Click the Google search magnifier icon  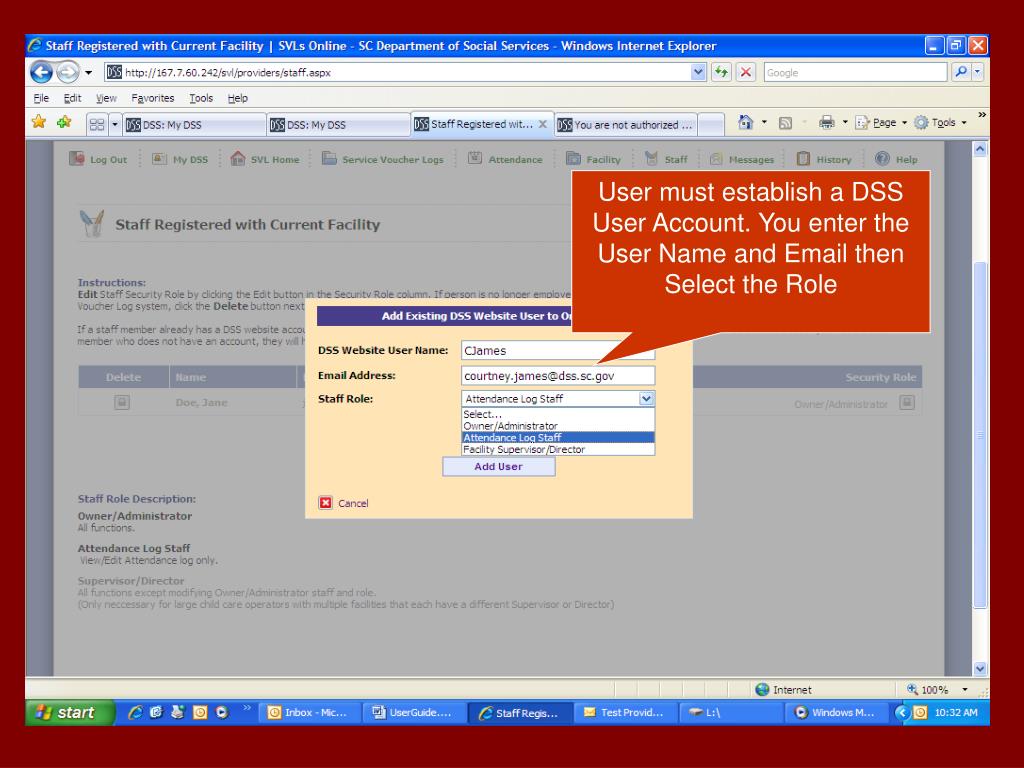tap(961, 72)
